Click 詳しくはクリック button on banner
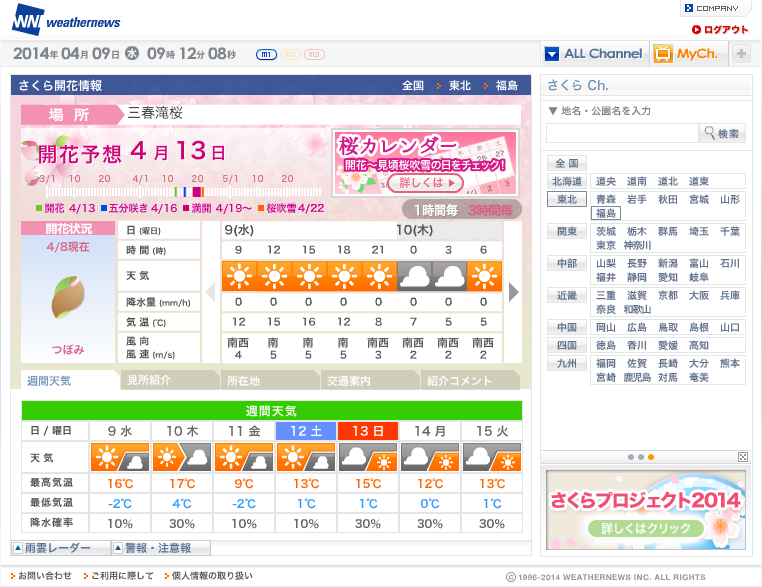This screenshot has height=587, width=762. point(645,528)
